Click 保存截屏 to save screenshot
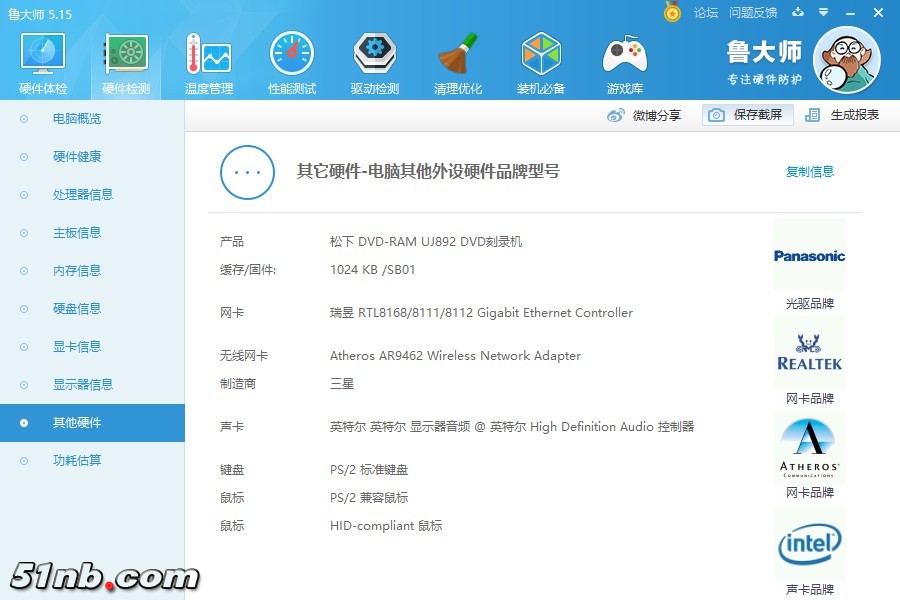900x600 pixels. [x=747, y=115]
